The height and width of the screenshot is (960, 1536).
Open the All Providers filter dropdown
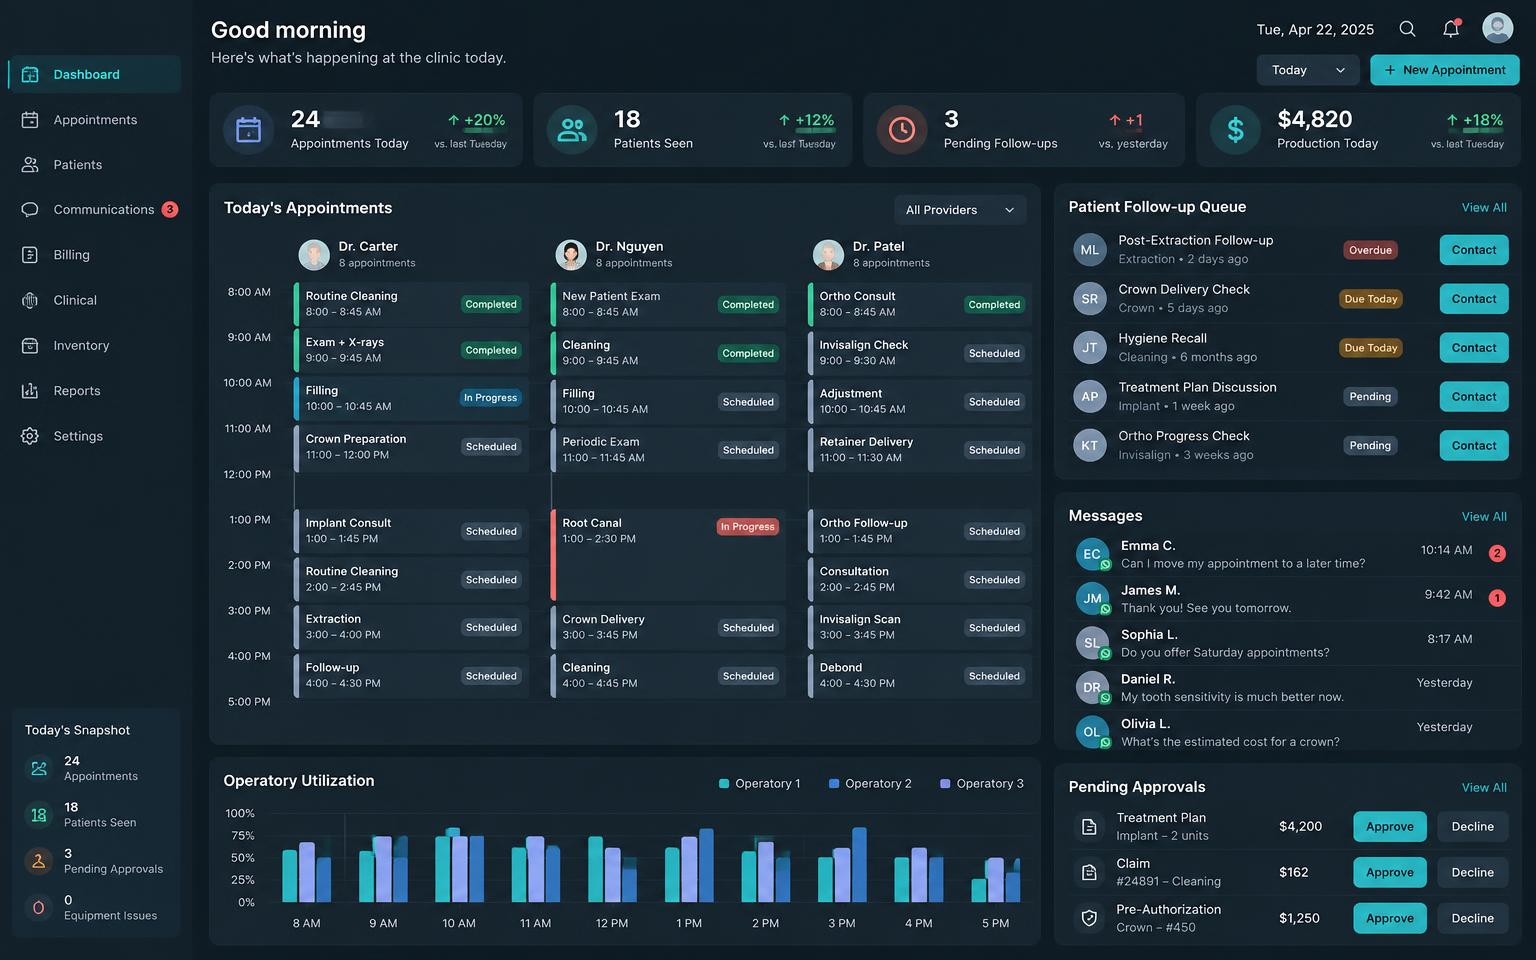pos(960,210)
